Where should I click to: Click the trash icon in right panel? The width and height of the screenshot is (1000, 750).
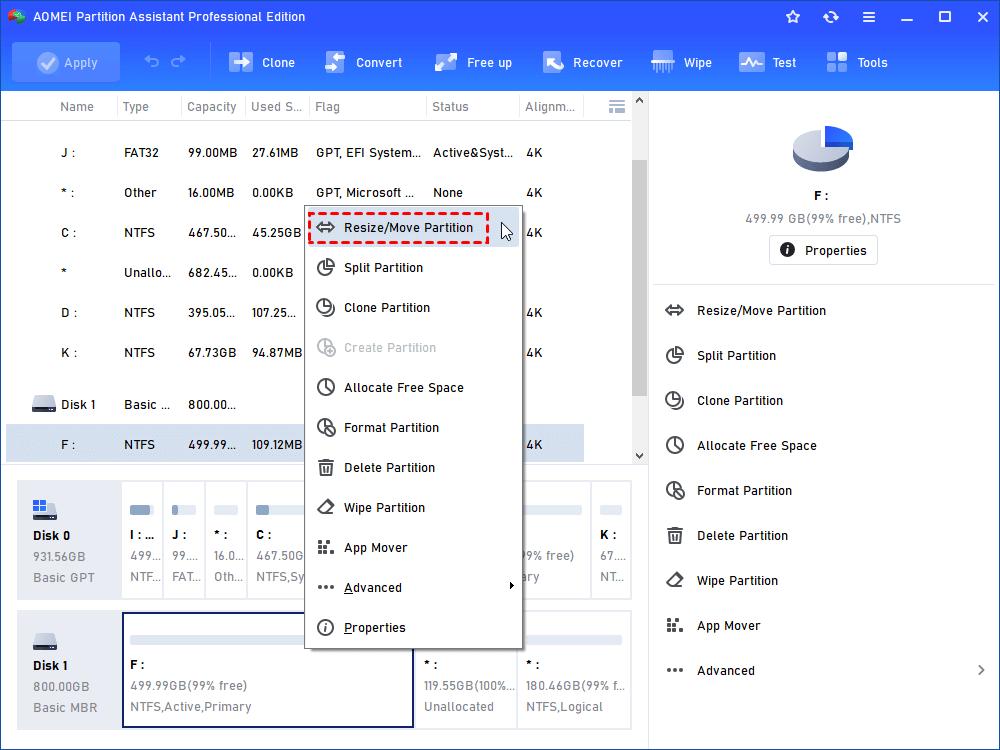675,535
